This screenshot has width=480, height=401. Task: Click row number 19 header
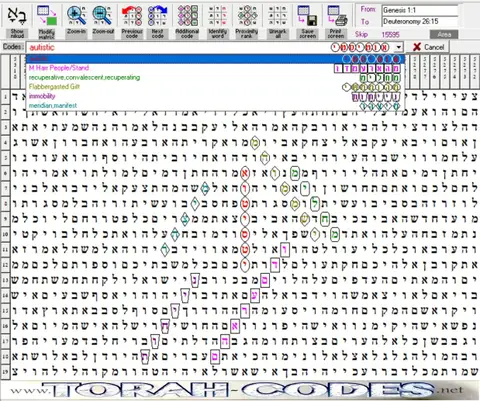(5, 371)
